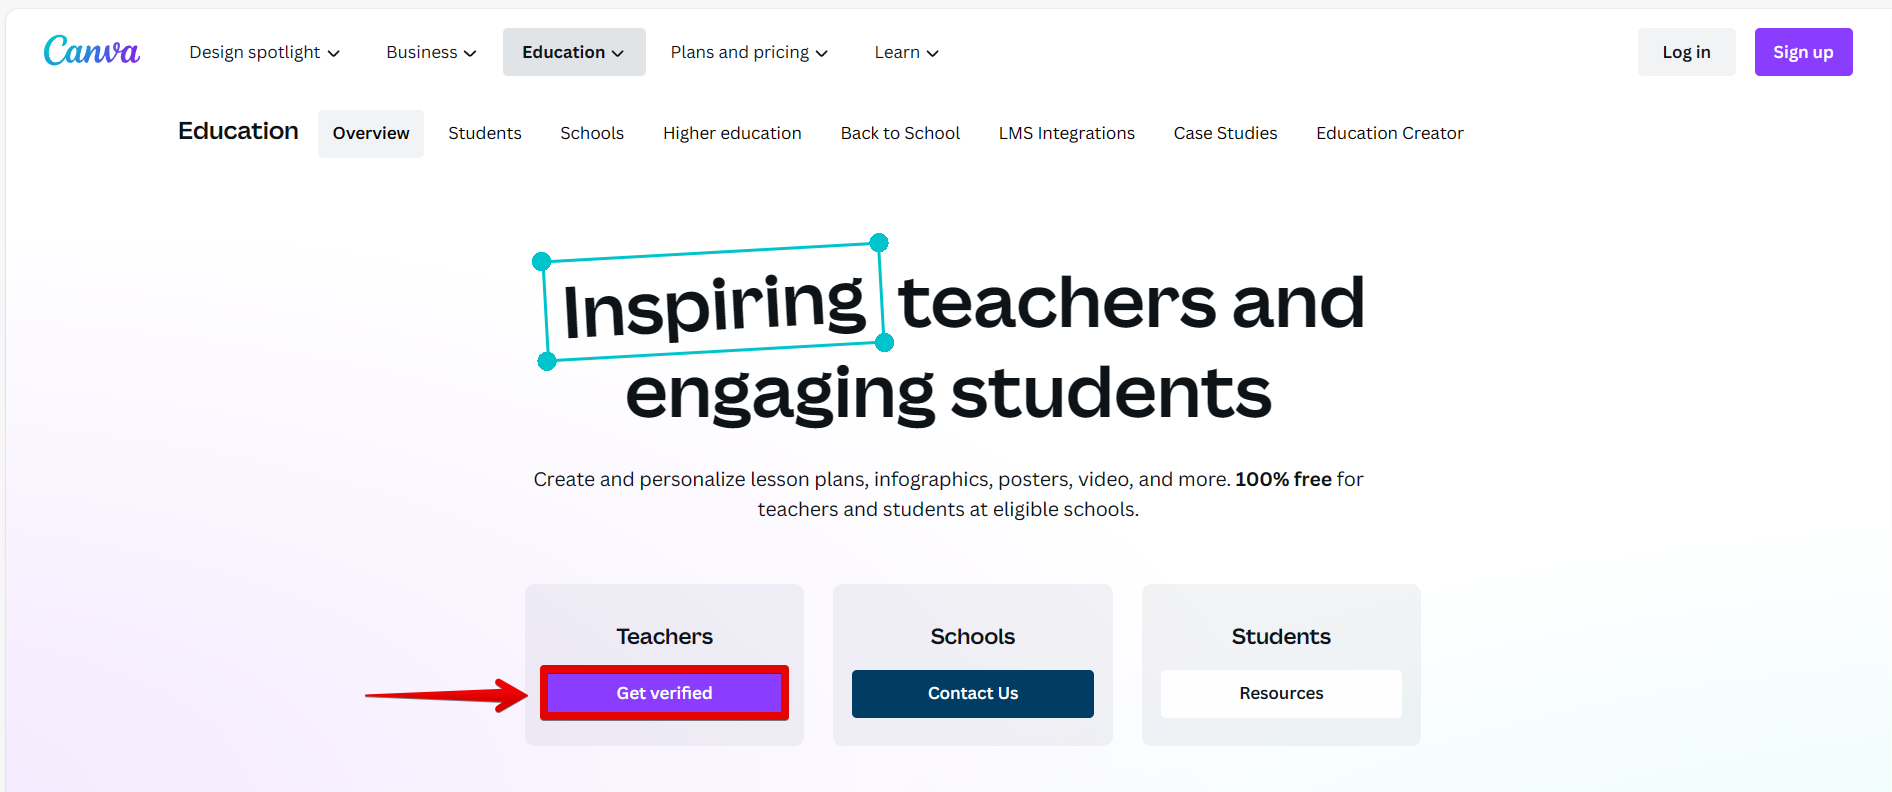
Task: Select the Overview tab
Action: tap(371, 133)
